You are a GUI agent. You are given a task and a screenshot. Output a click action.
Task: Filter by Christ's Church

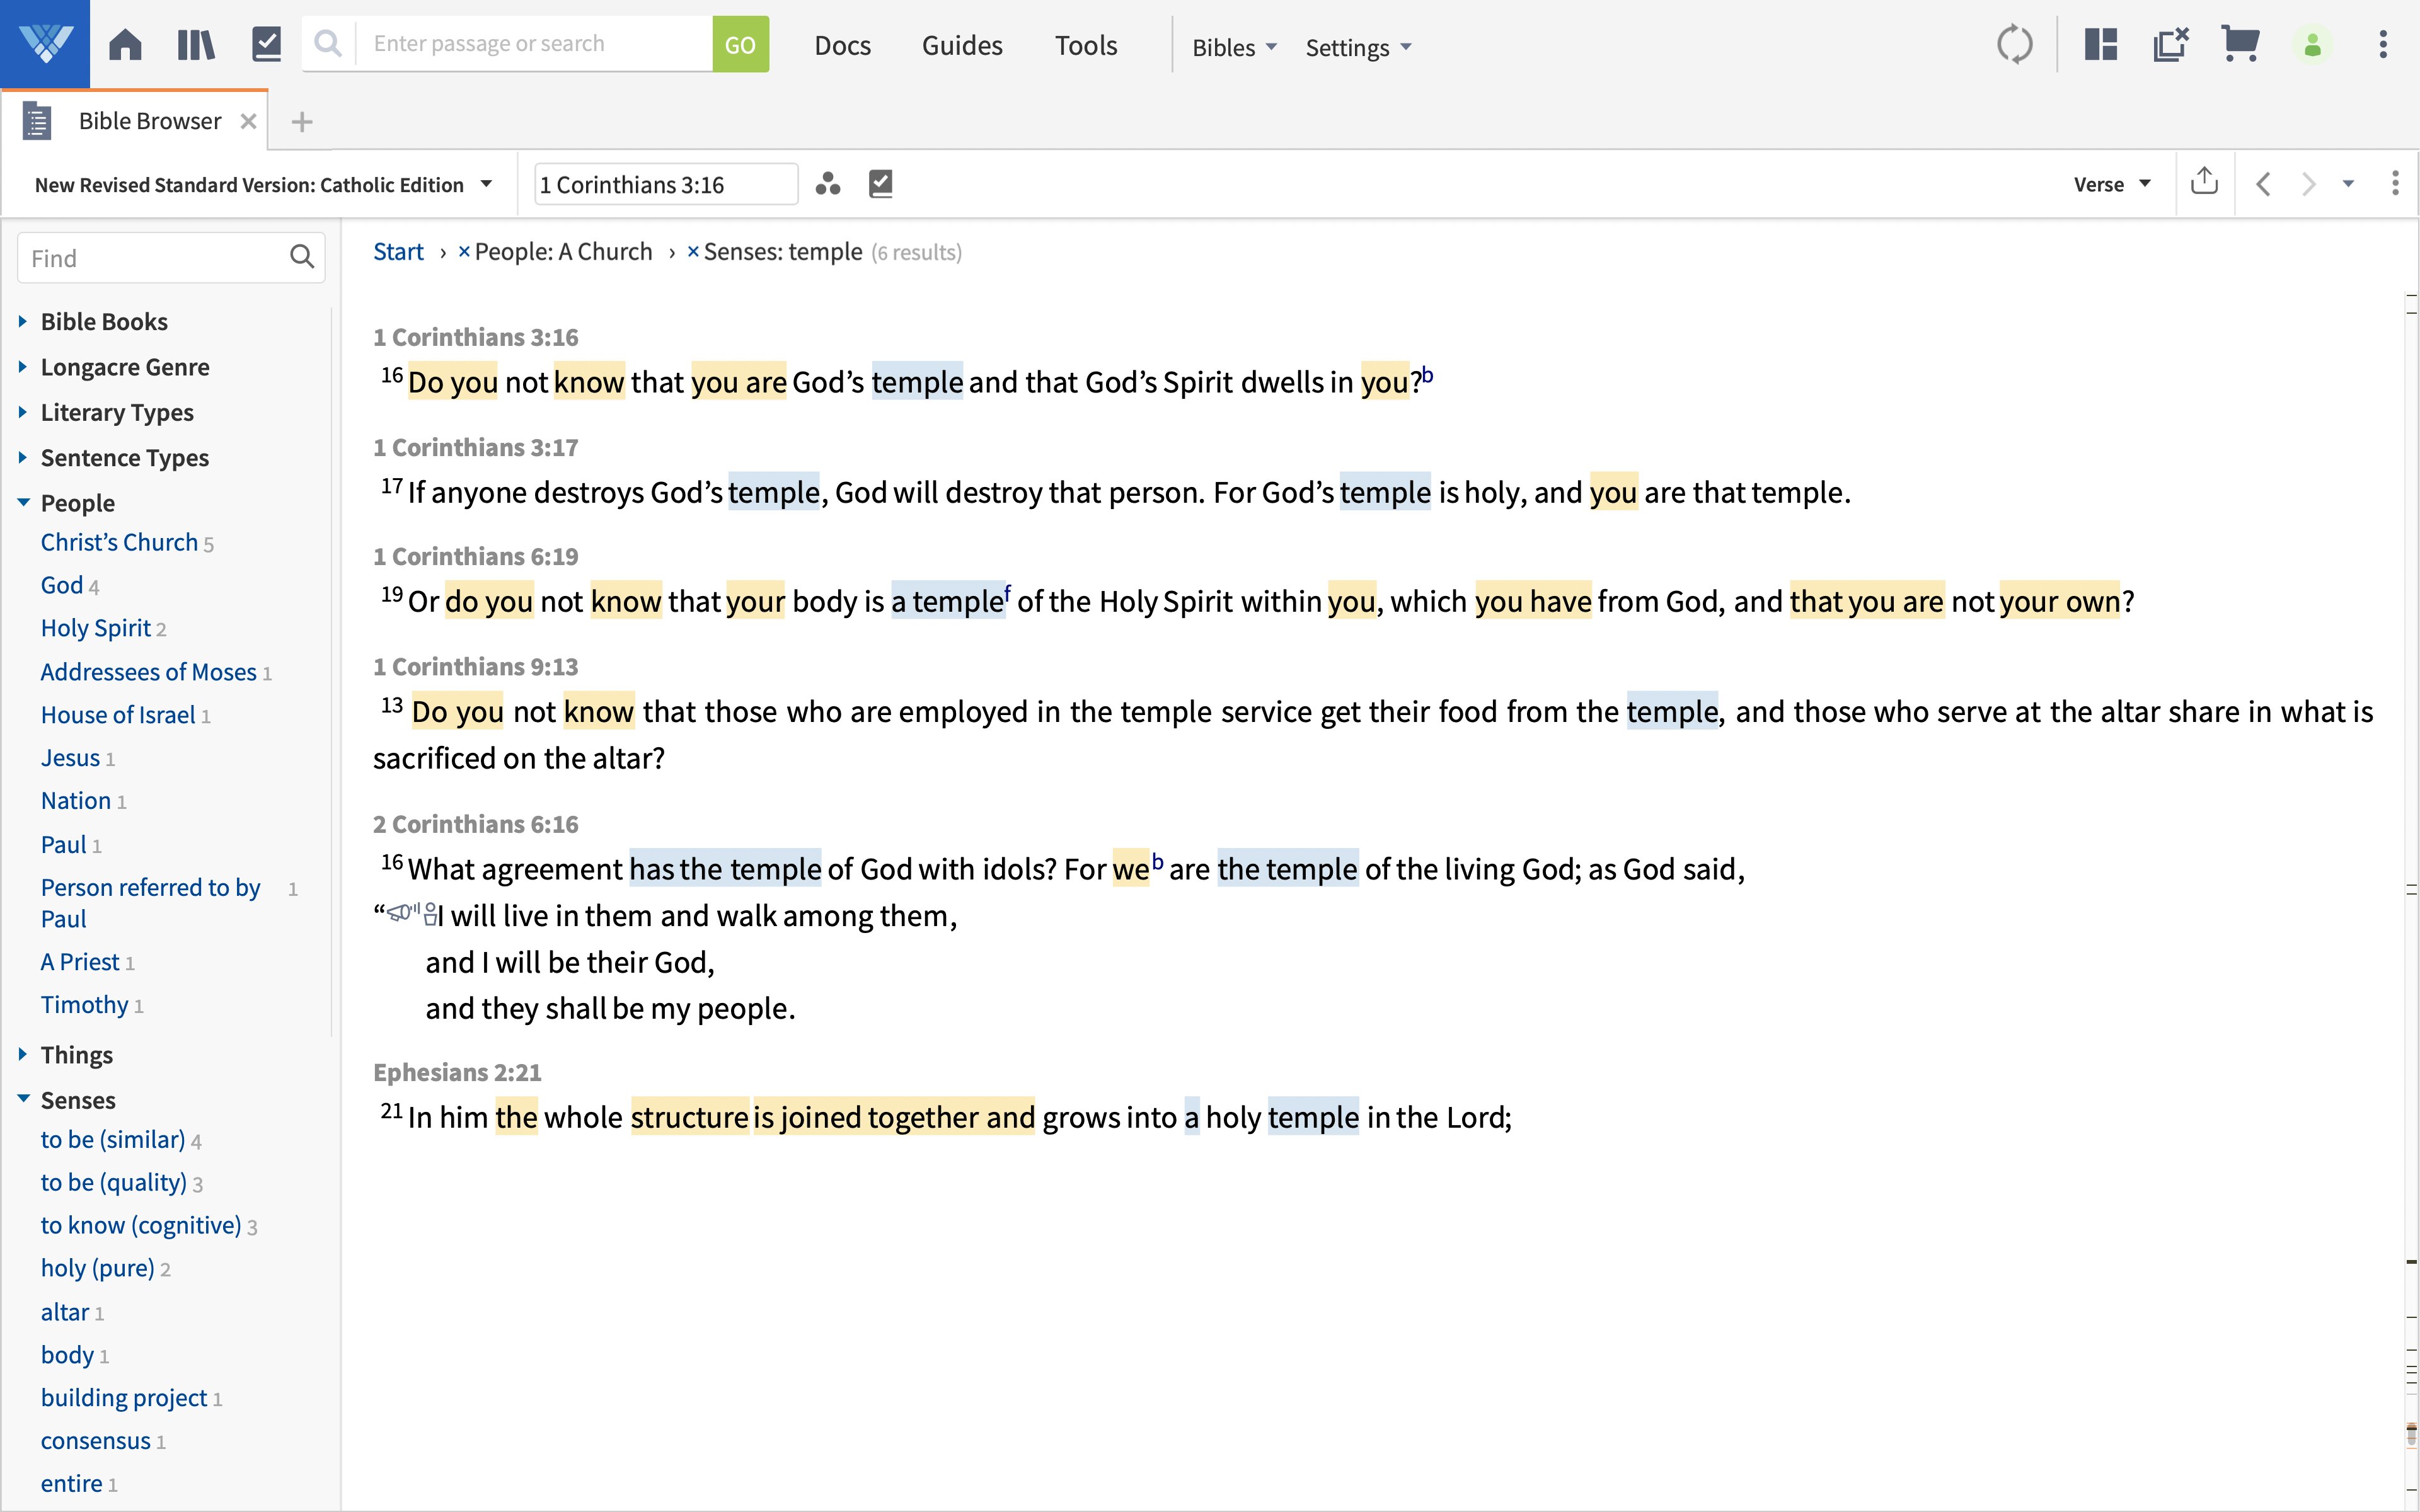coord(119,542)
